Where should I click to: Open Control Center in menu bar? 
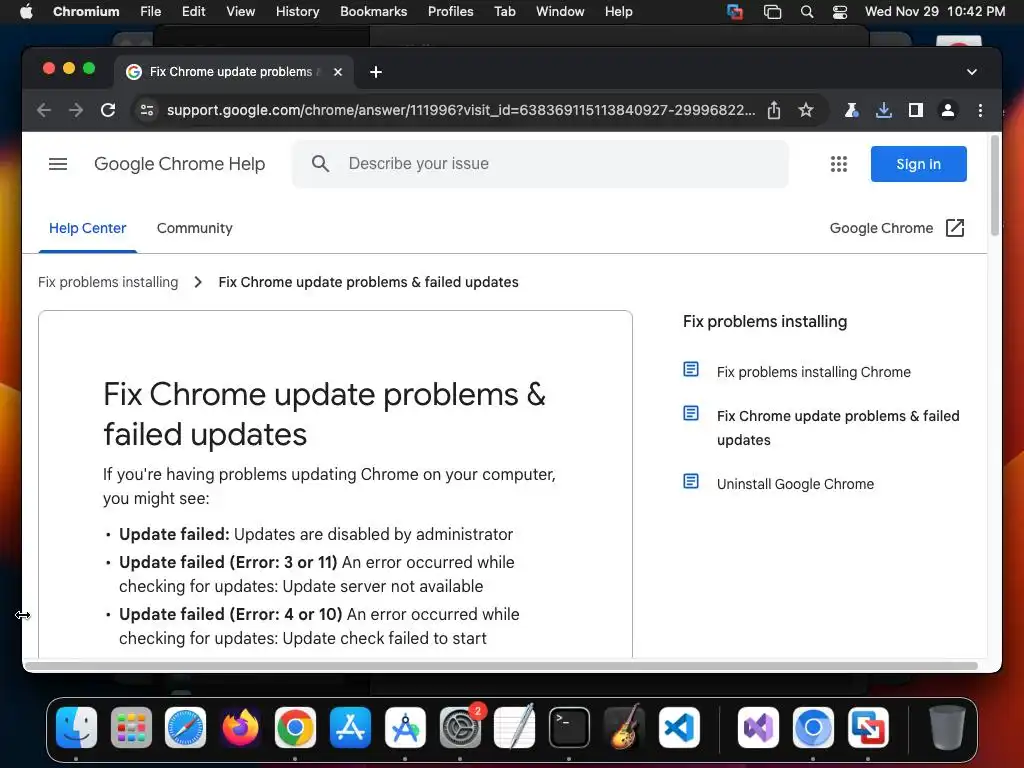click(x=840, y=12)
